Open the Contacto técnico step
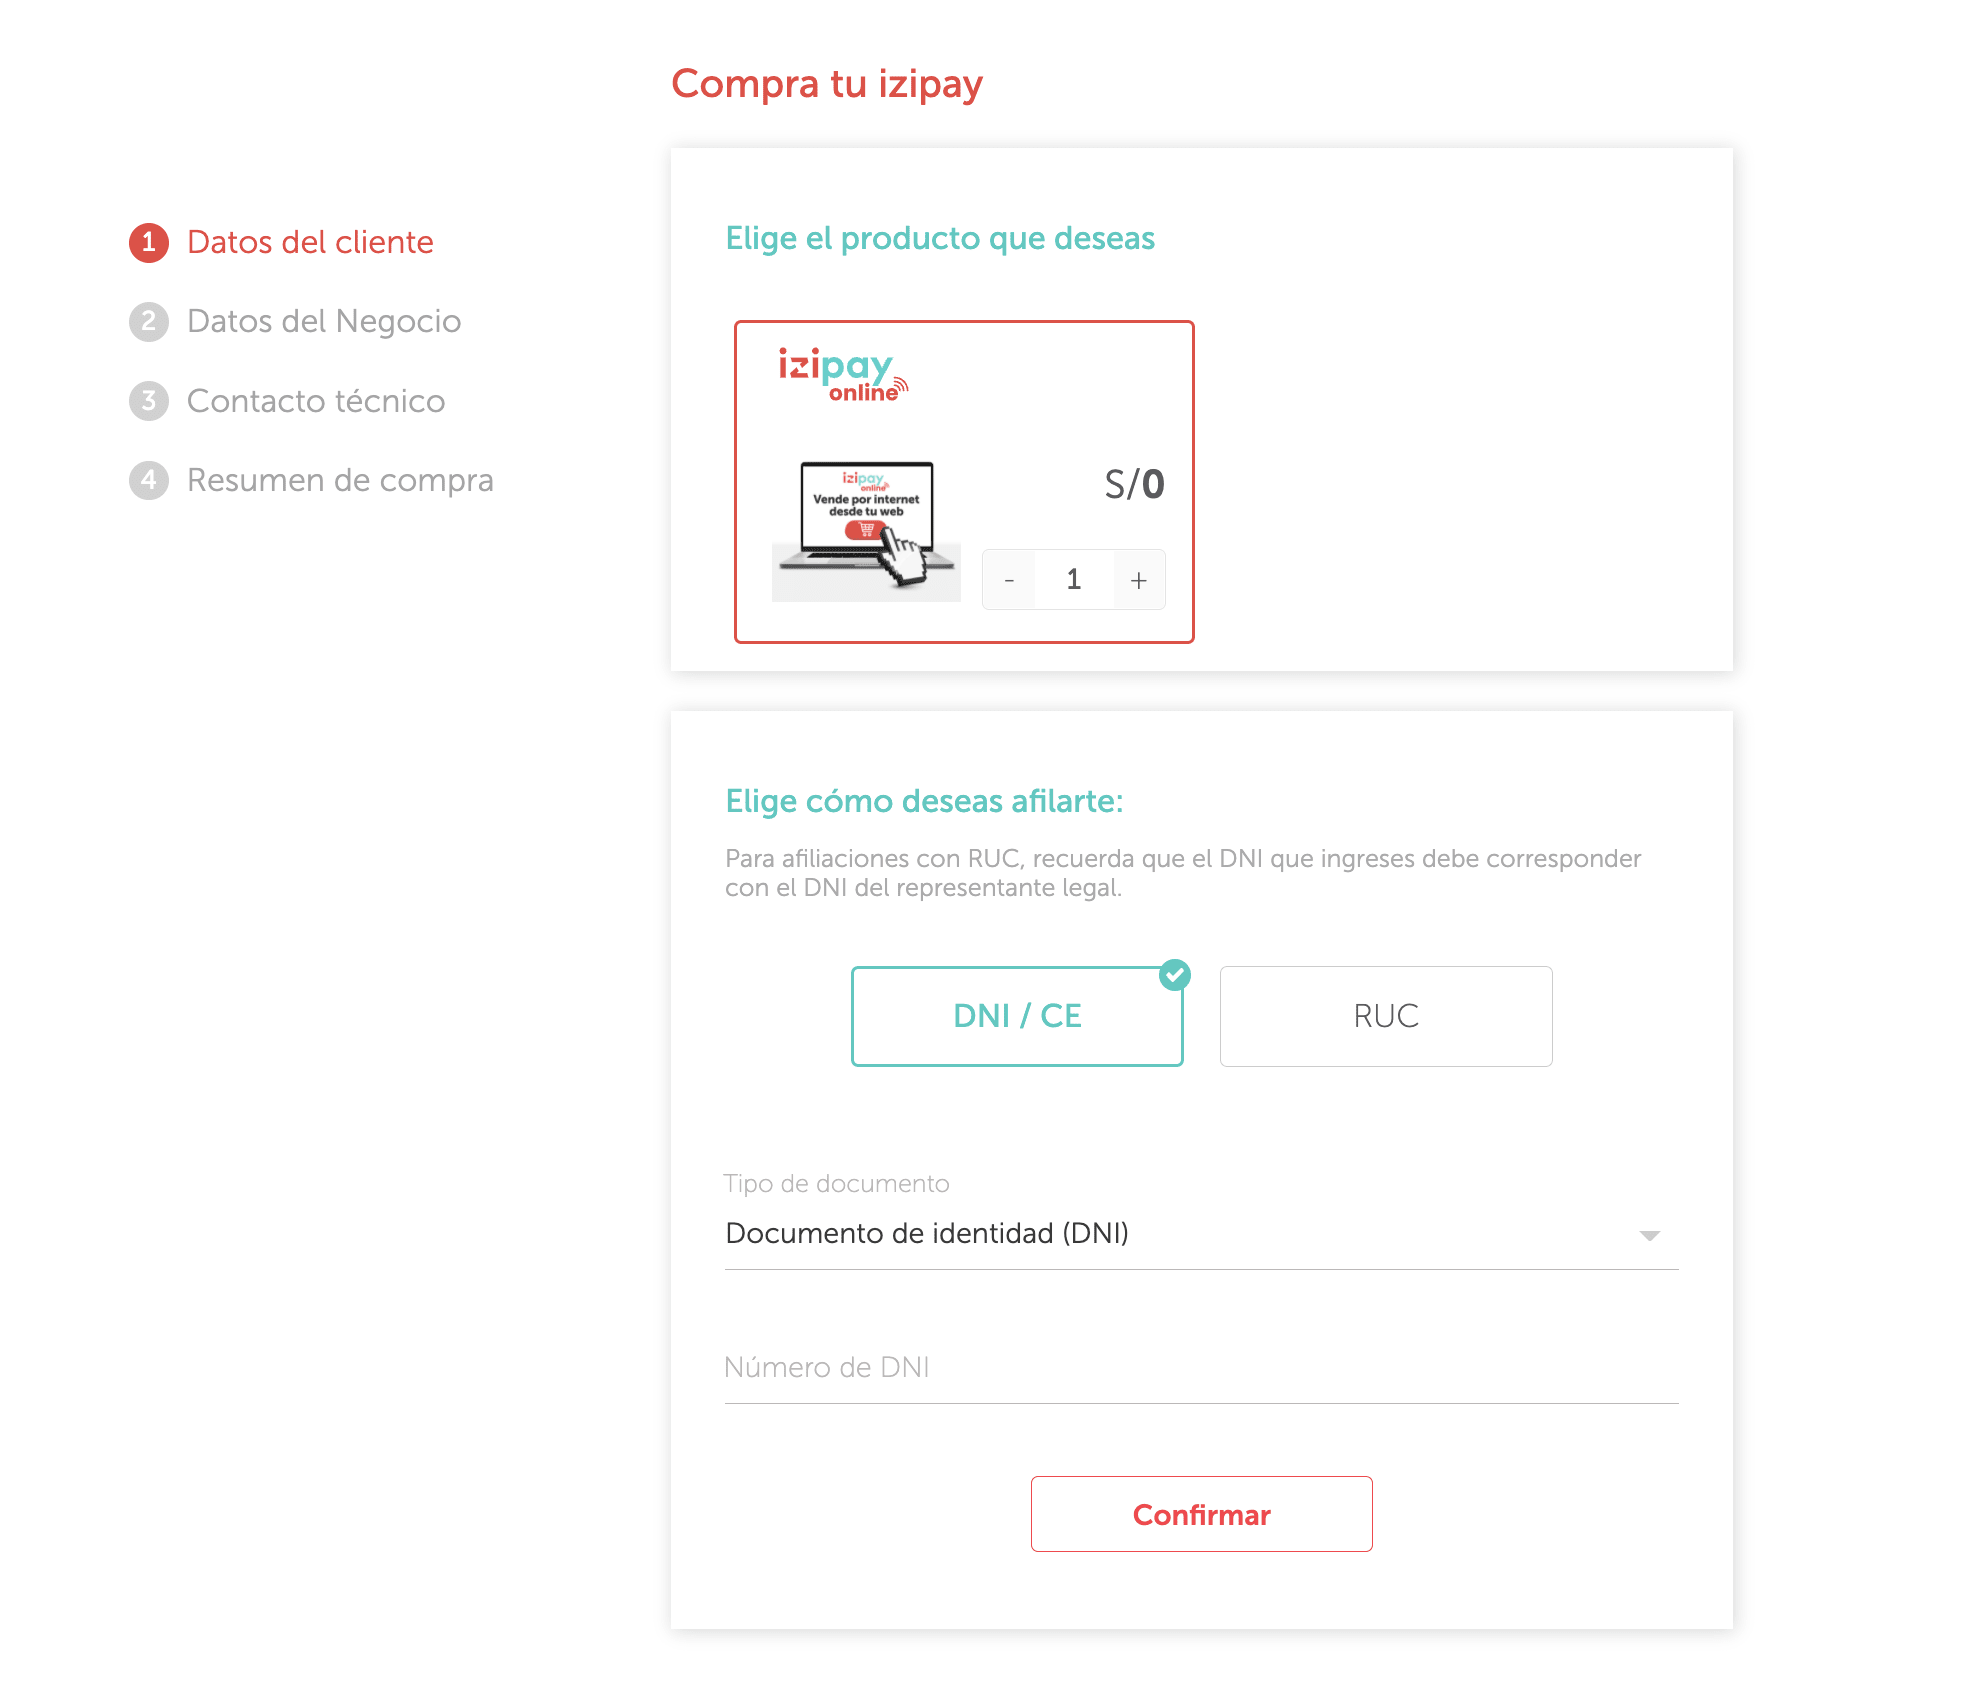 pos(316,401)
